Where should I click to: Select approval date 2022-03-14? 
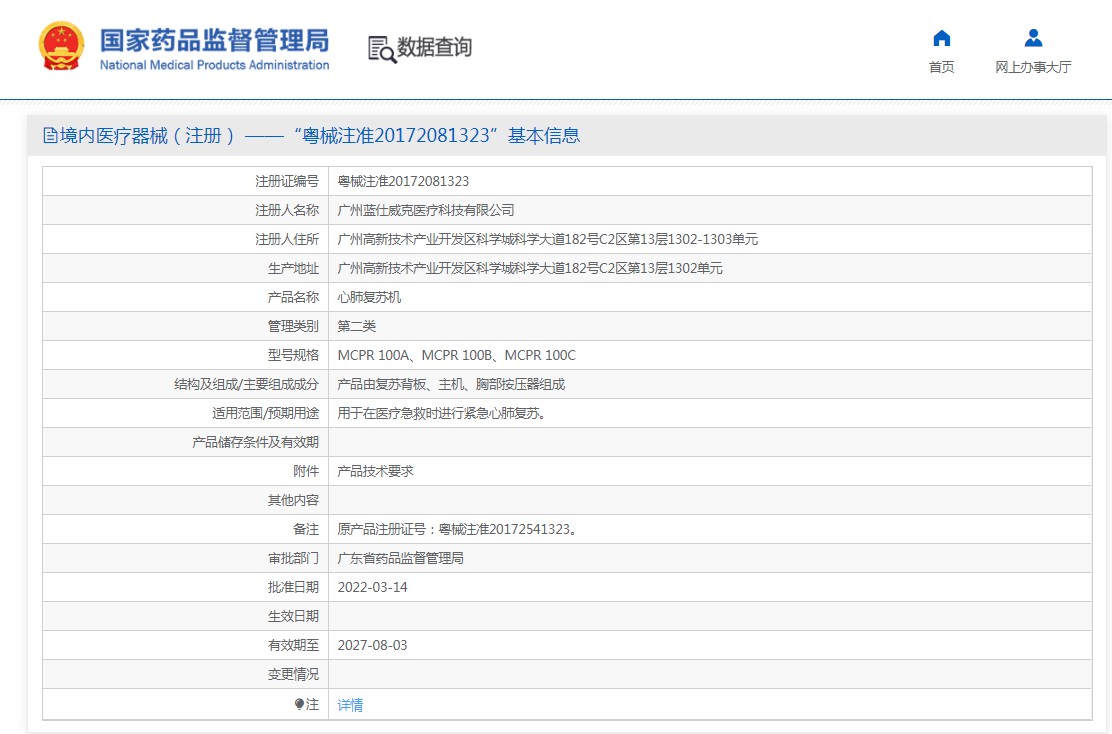pos(372,587)
